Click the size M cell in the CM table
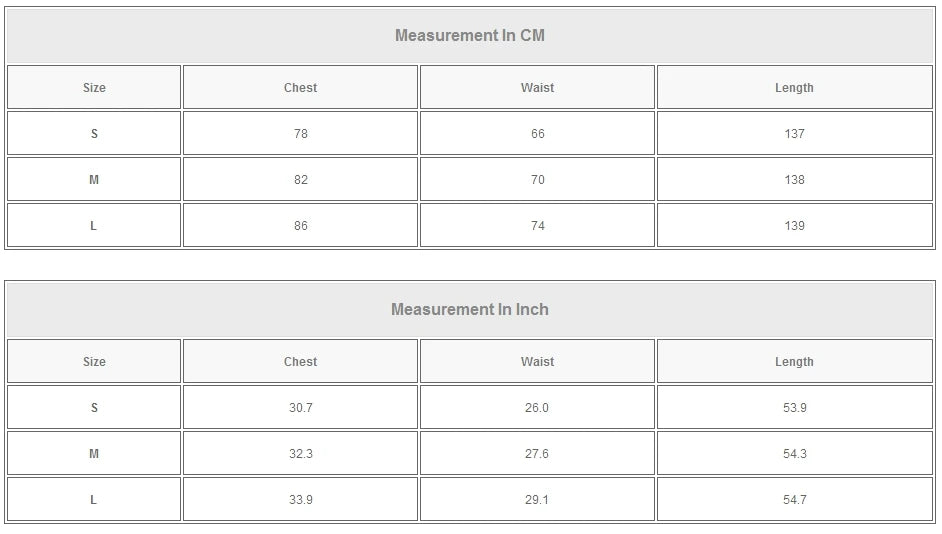This screenshot has height=534, width=942. [94, 180]
